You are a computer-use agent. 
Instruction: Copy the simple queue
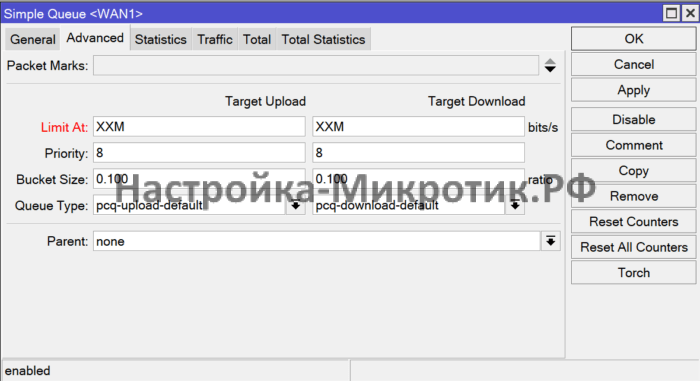633,171
